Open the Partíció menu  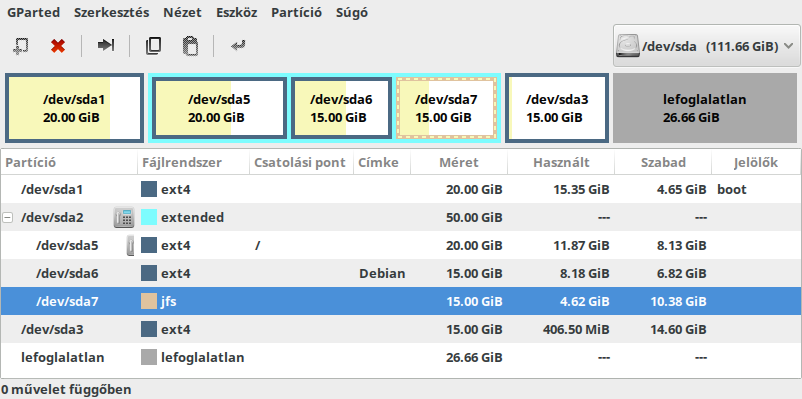(x=297, y=13)
